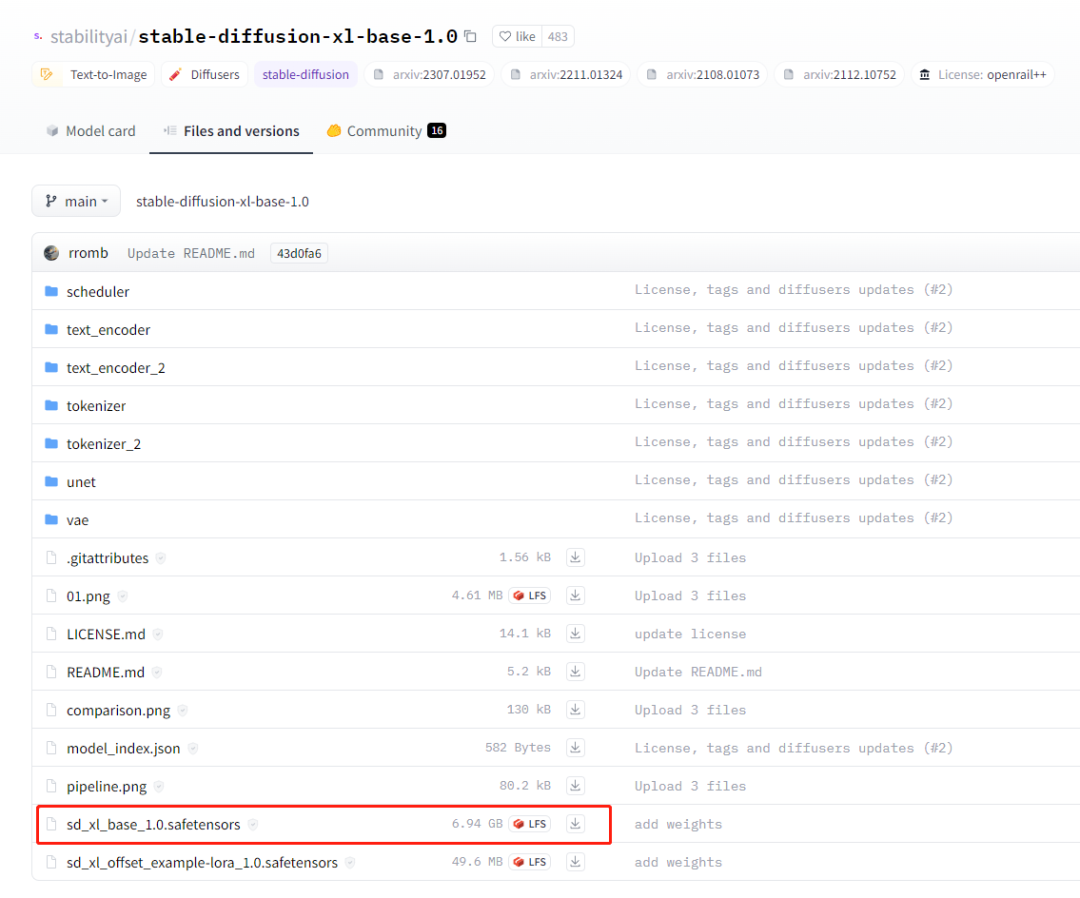1080x898 pixels.
Task: Open the comparison.png file
Action: click(118, 711)
